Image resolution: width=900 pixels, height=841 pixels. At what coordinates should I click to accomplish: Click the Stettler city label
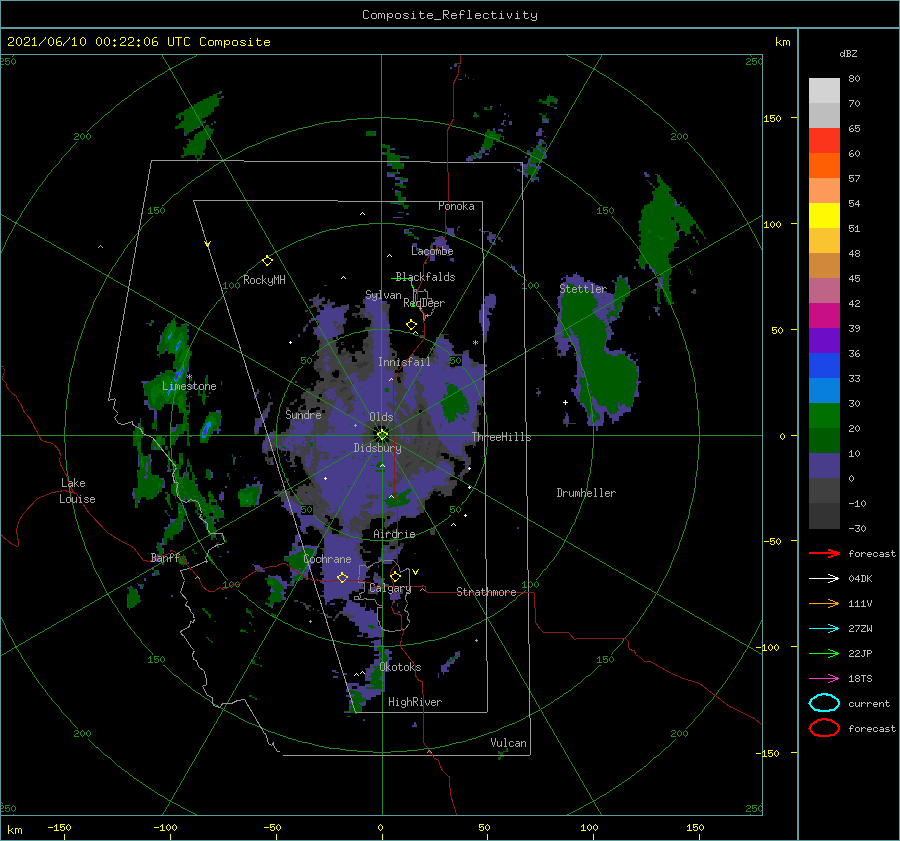583,289
